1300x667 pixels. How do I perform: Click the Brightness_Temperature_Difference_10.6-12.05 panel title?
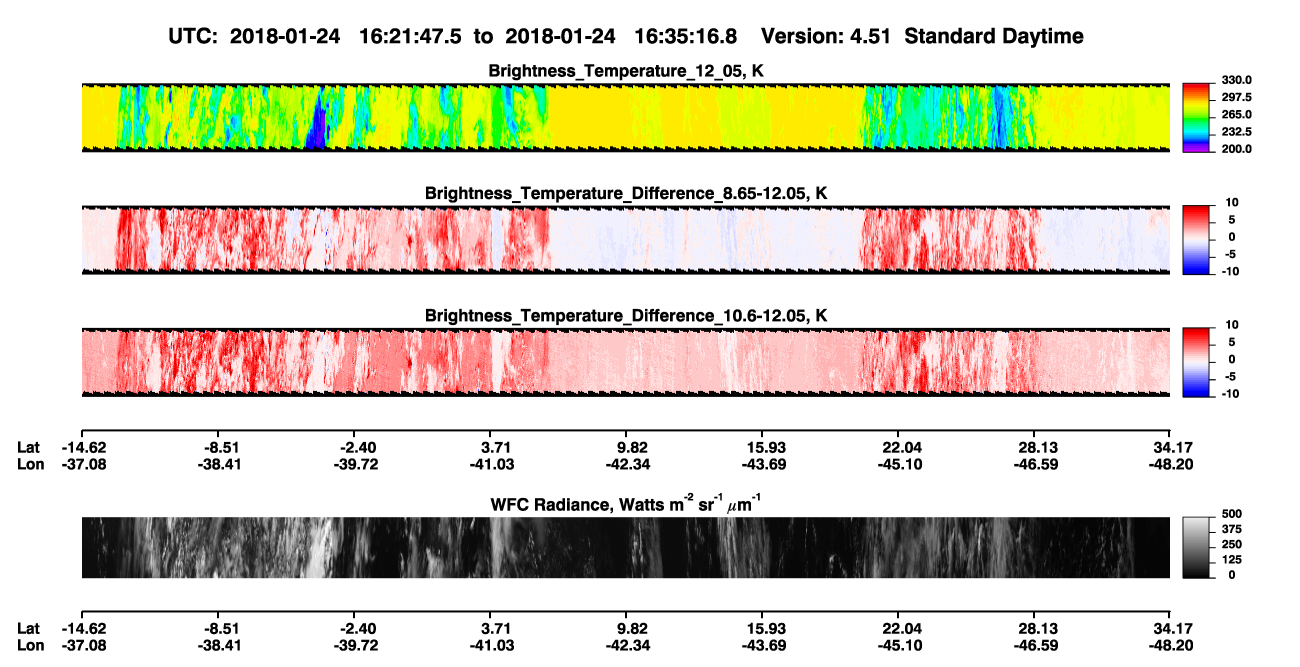click(626, 316)
